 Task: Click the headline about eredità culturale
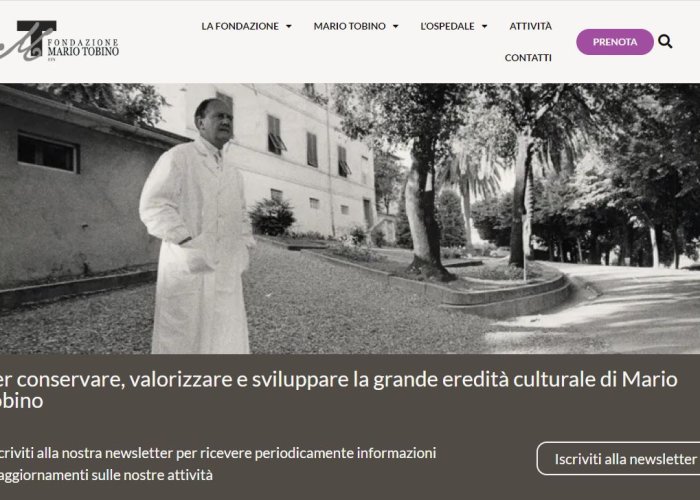coord(338,390)
